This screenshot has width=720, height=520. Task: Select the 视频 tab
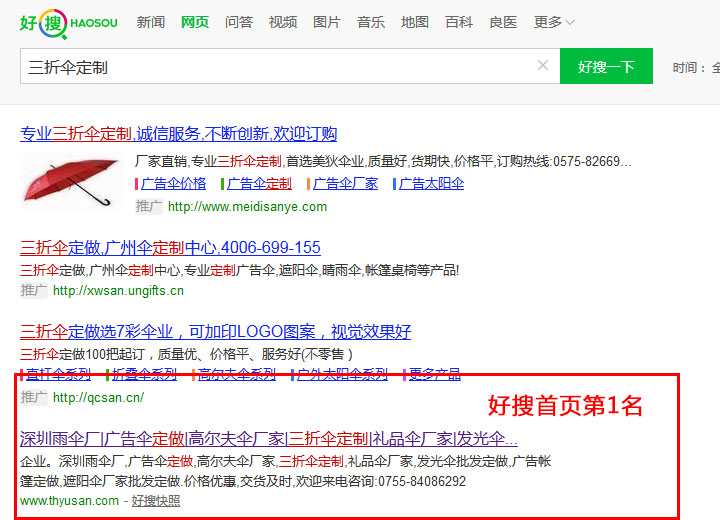(283, 22)
